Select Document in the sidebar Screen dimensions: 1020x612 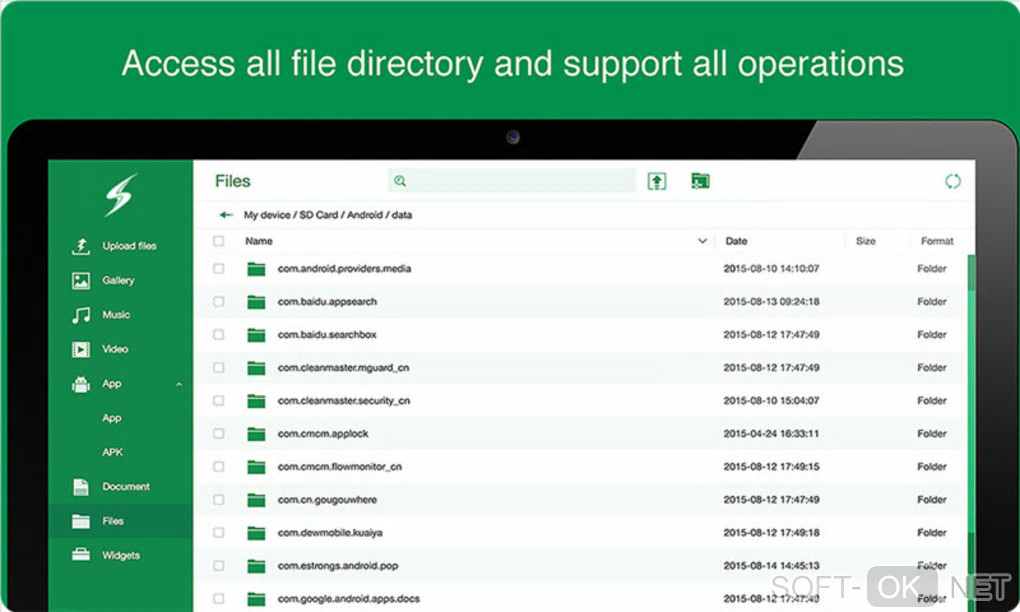click(x=126, y=486)
